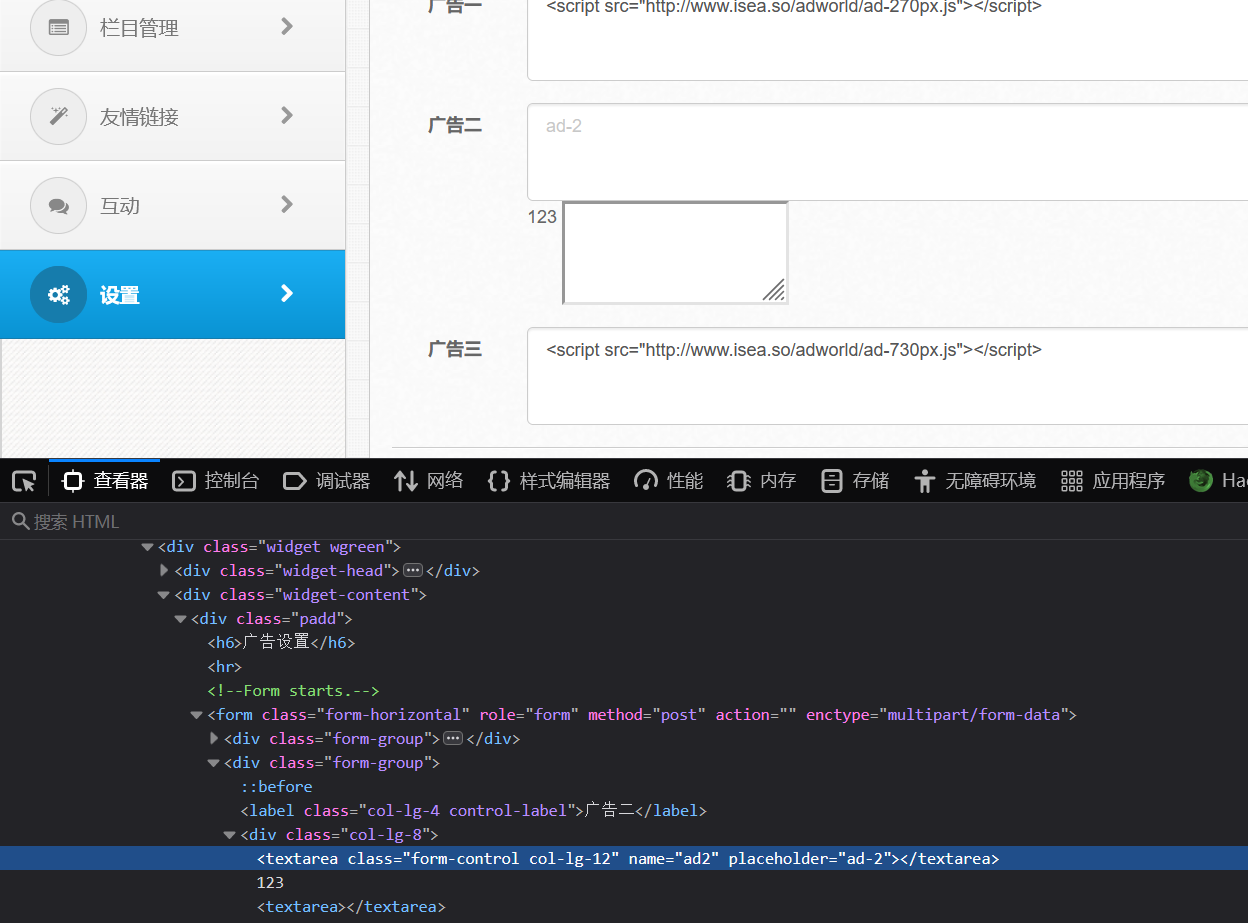Open the 存储 tab

pyautogui.click(x=855, y=481)
